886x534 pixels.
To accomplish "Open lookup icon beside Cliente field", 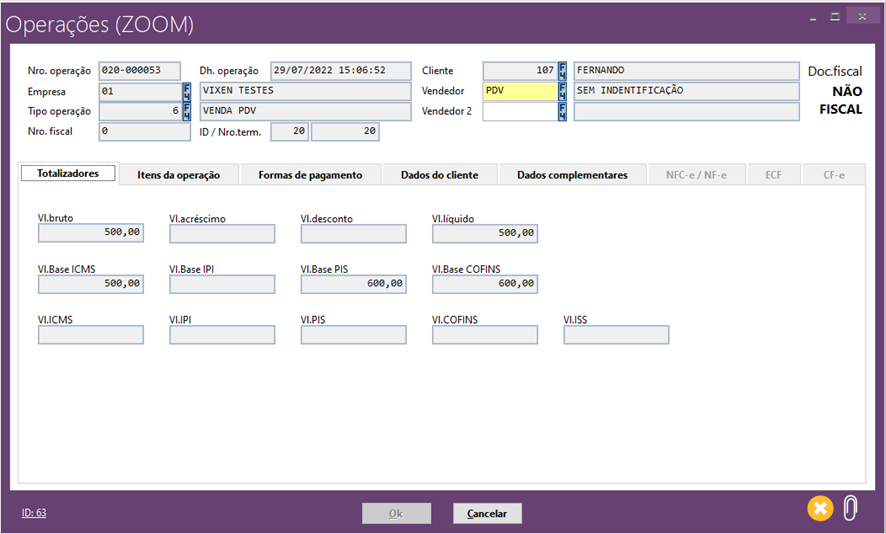I will click(x=563, y=71).
